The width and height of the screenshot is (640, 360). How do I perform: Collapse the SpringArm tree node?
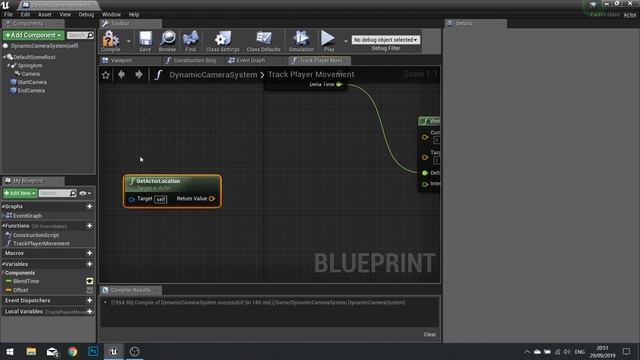coord(9,65)
